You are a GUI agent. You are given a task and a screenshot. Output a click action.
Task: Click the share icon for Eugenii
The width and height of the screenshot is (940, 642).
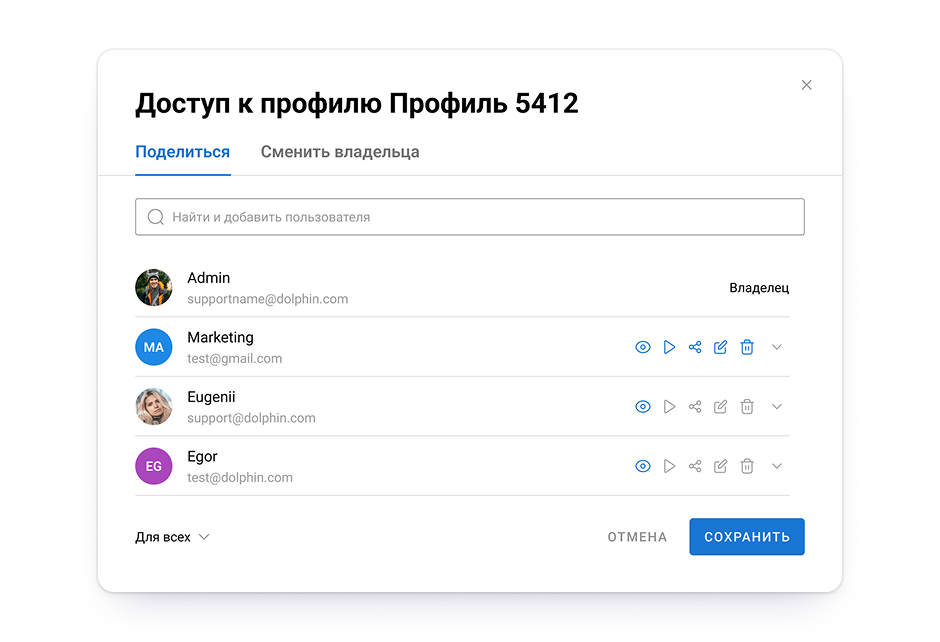(x=695, y=407)
